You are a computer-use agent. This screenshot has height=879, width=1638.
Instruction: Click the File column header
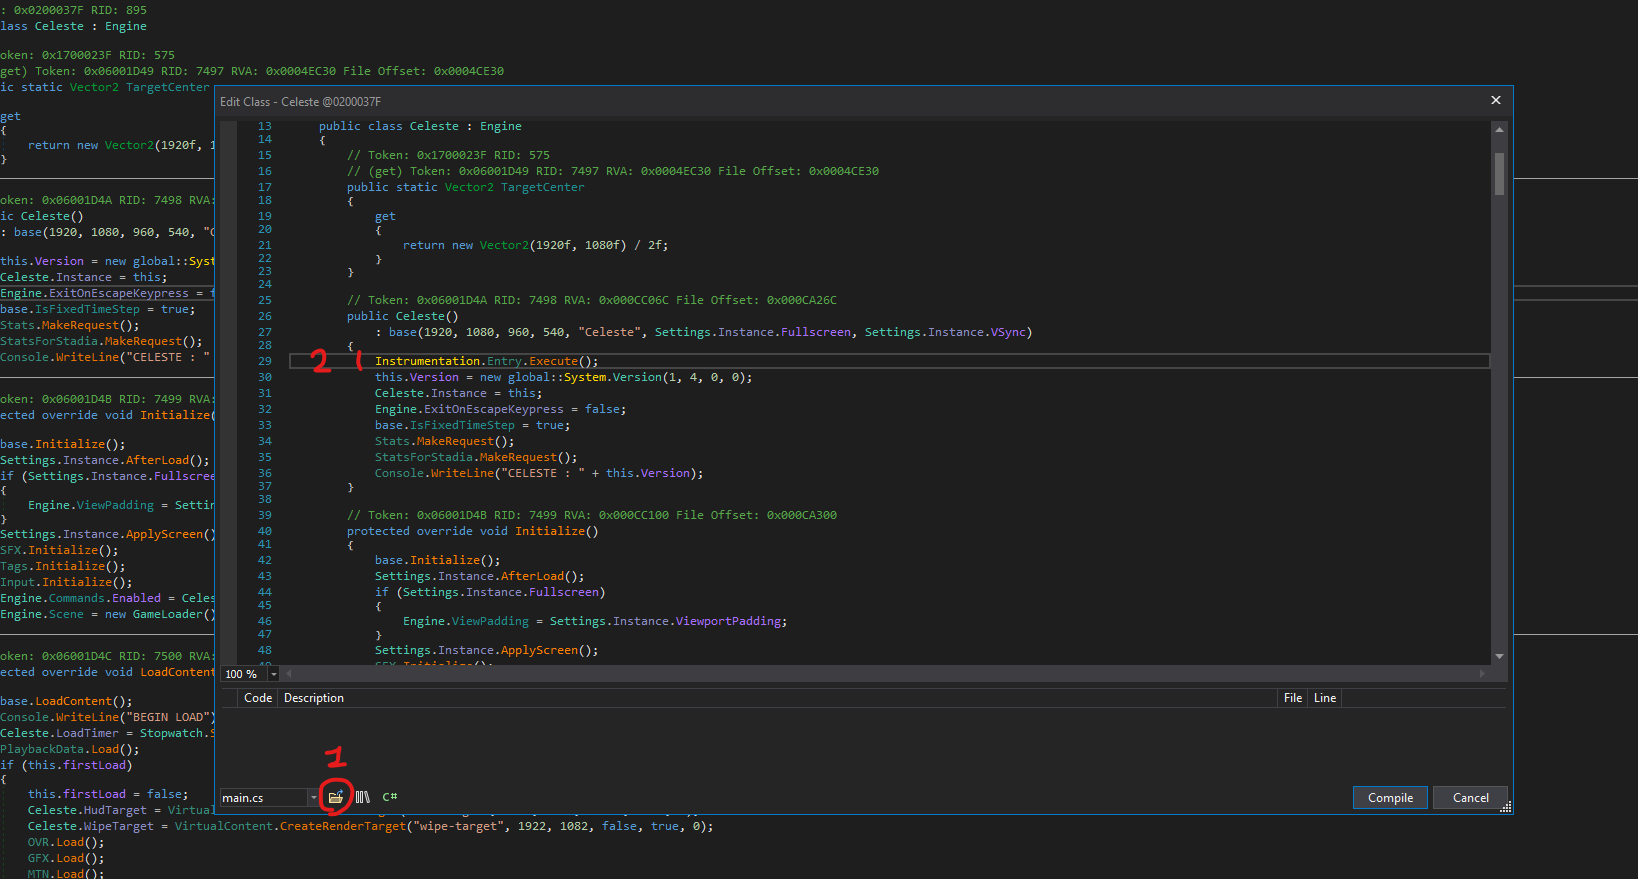pyautogui.click(x=1293, y=698)
